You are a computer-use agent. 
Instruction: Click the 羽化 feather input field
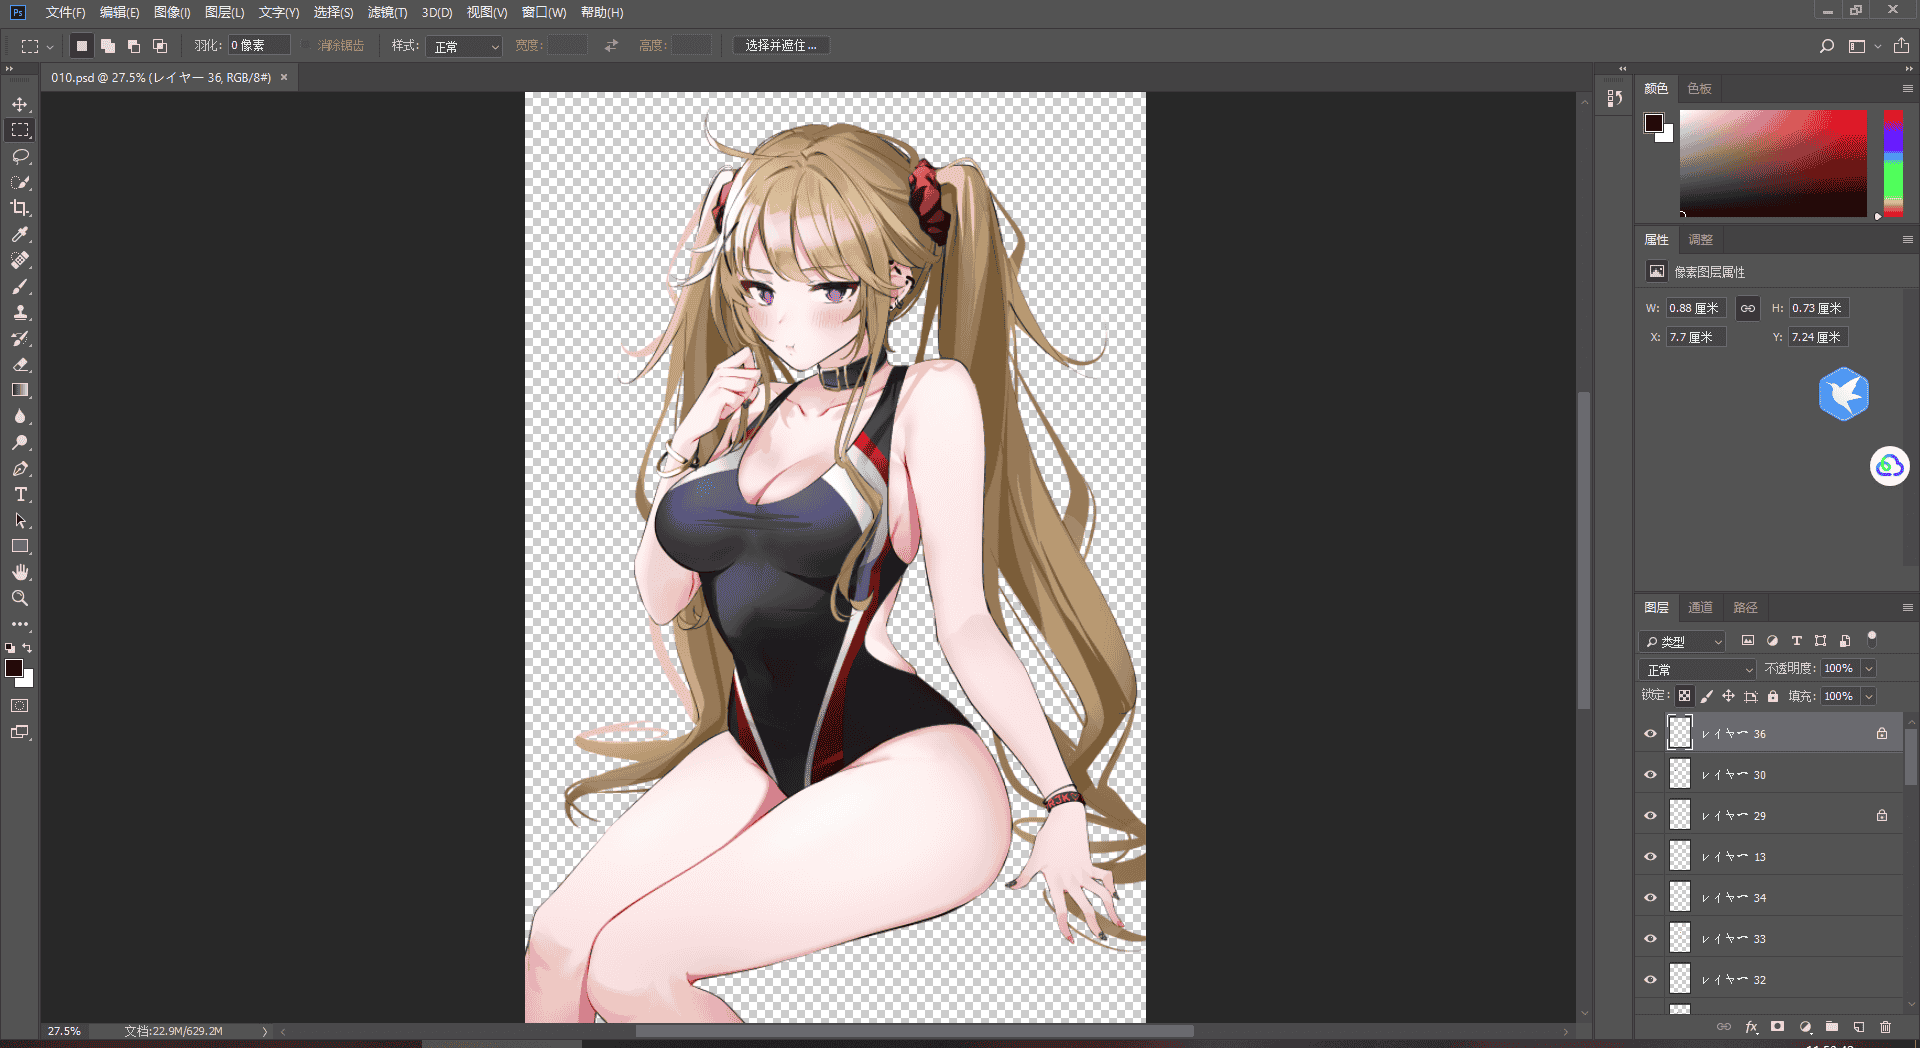pyautogui.click(x=259, y=45)
